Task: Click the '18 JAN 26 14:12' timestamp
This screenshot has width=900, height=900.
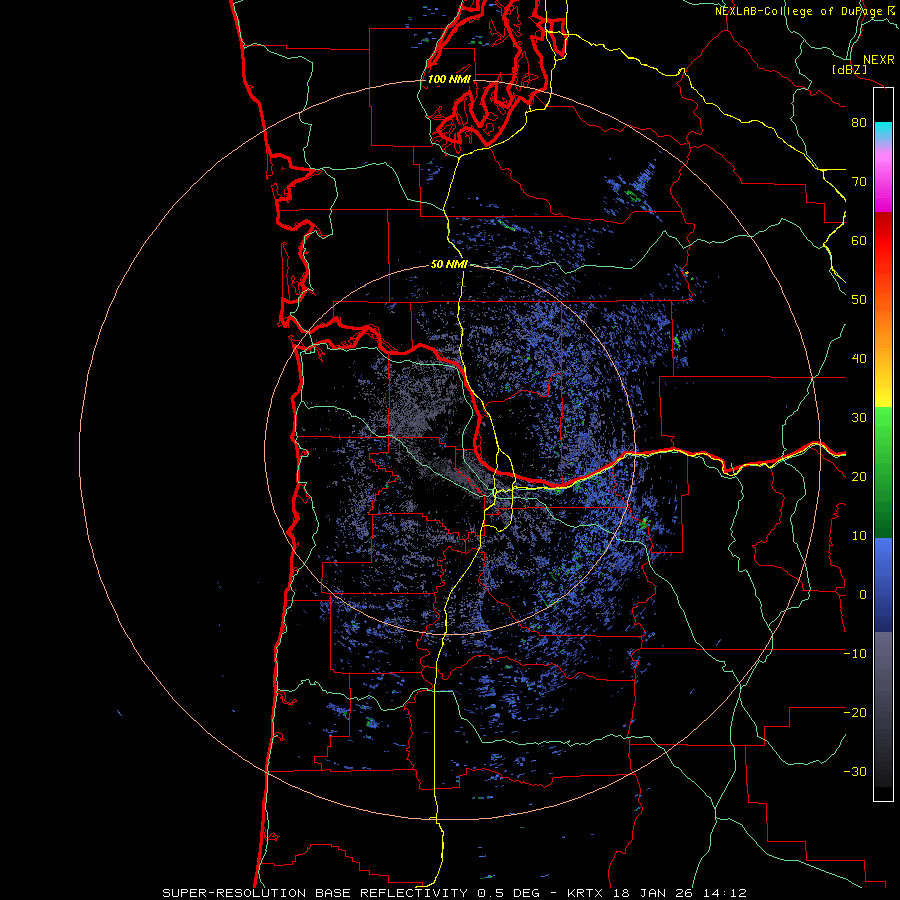Action: 680,893
